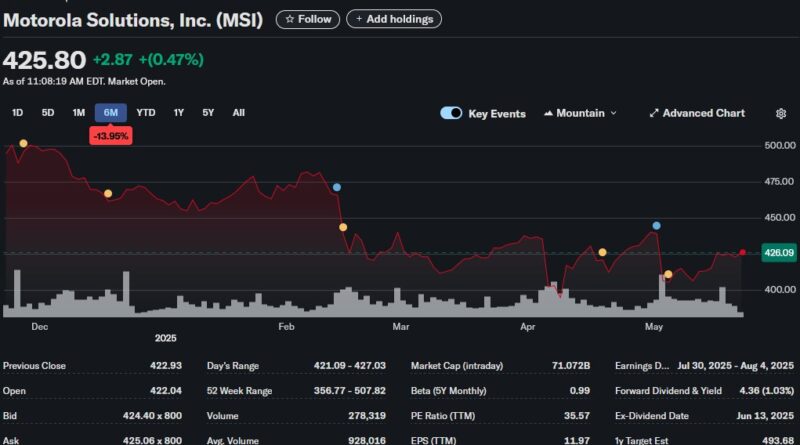The image size is (800, 445).
Task: Click the blue event marker near Feb
Action: tap(337, 187)
